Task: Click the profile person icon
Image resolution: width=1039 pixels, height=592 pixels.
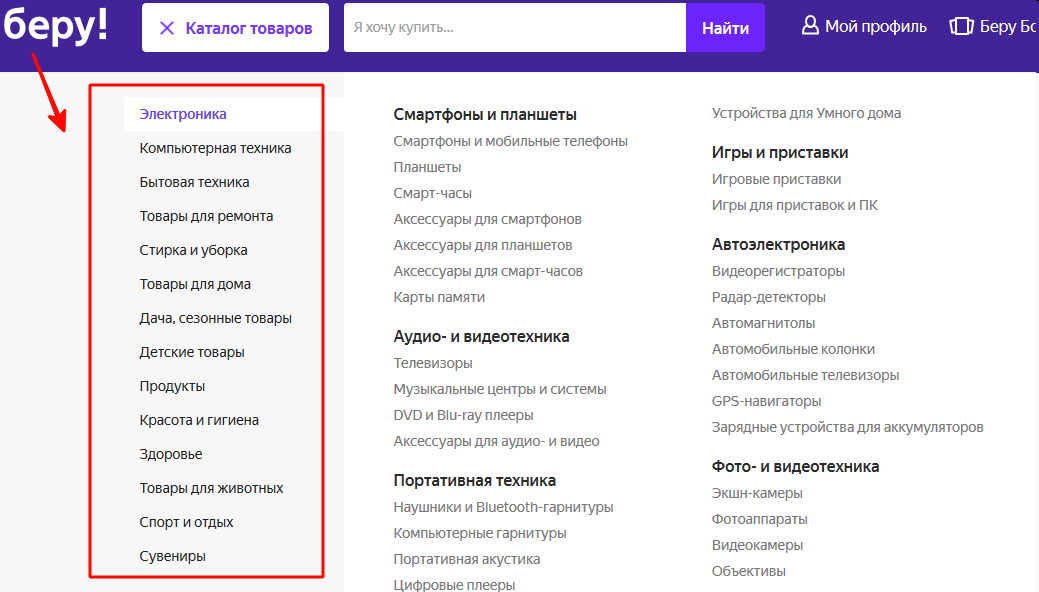Action: [x=810, y=26]
